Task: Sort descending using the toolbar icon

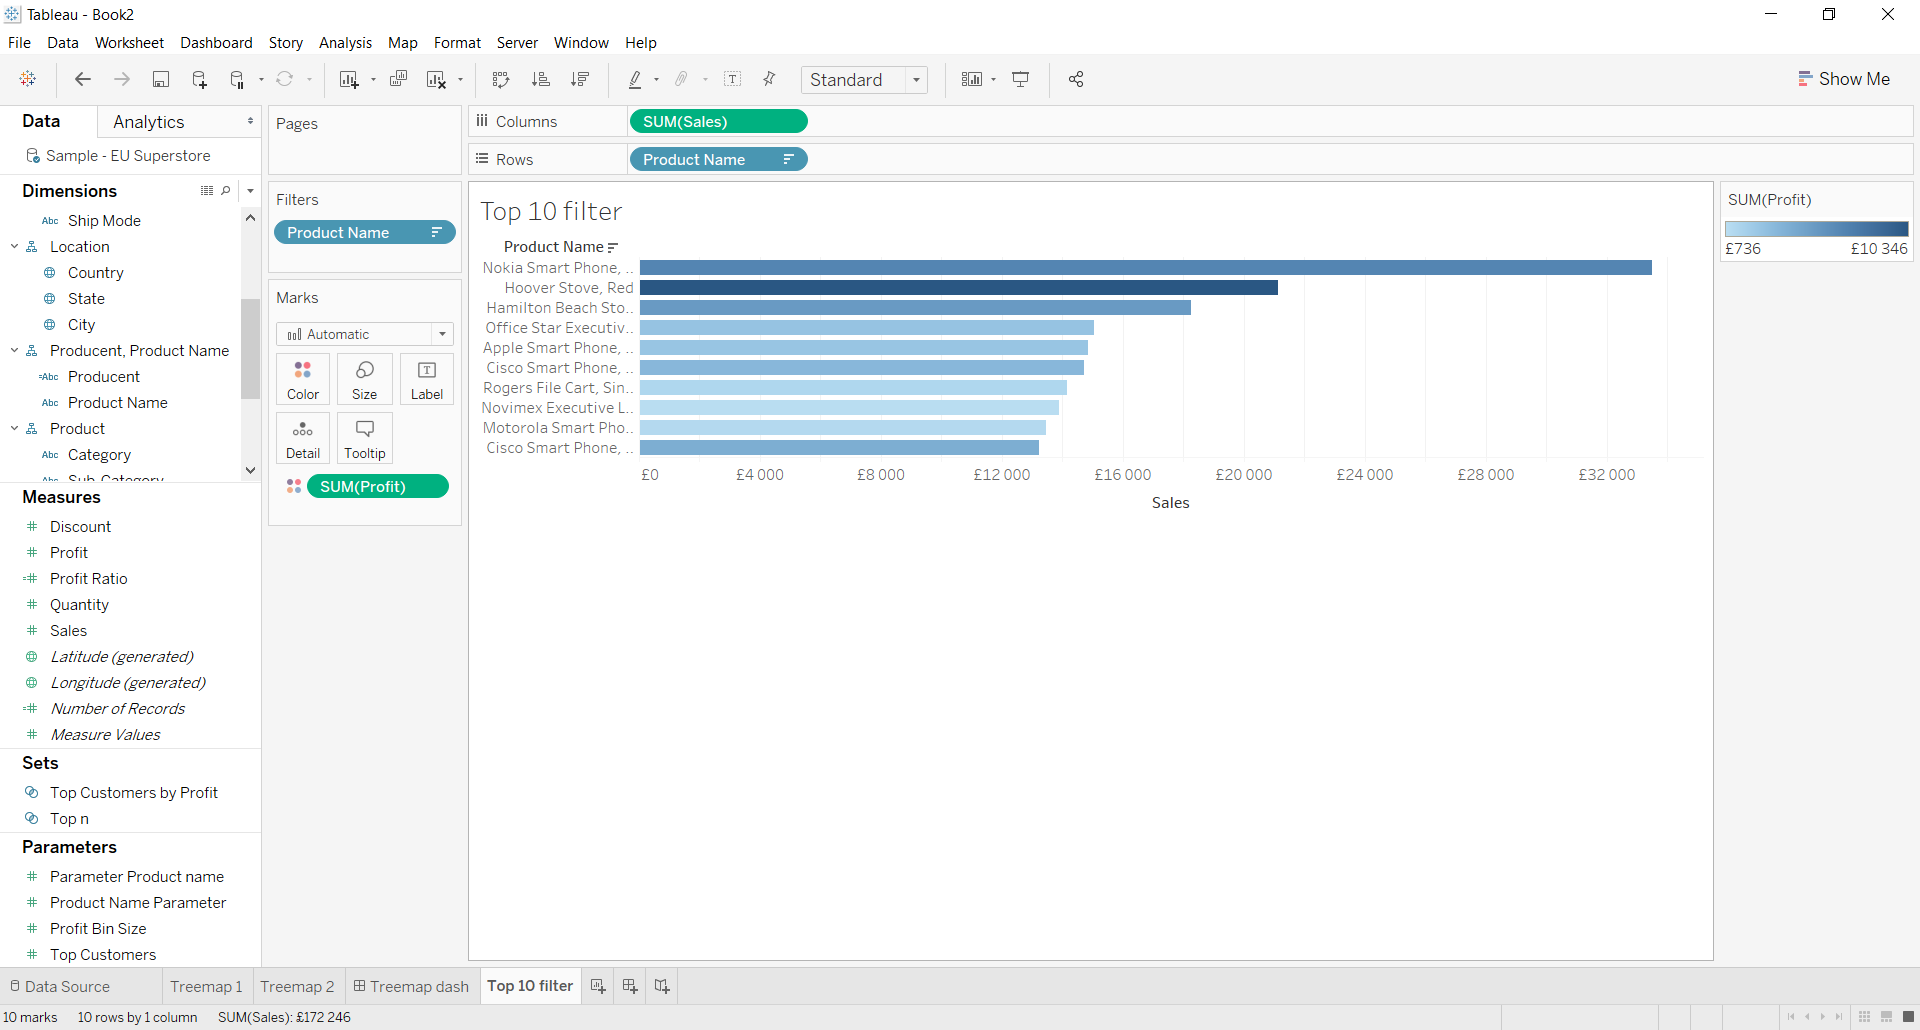Action: [x=580, y=80]
